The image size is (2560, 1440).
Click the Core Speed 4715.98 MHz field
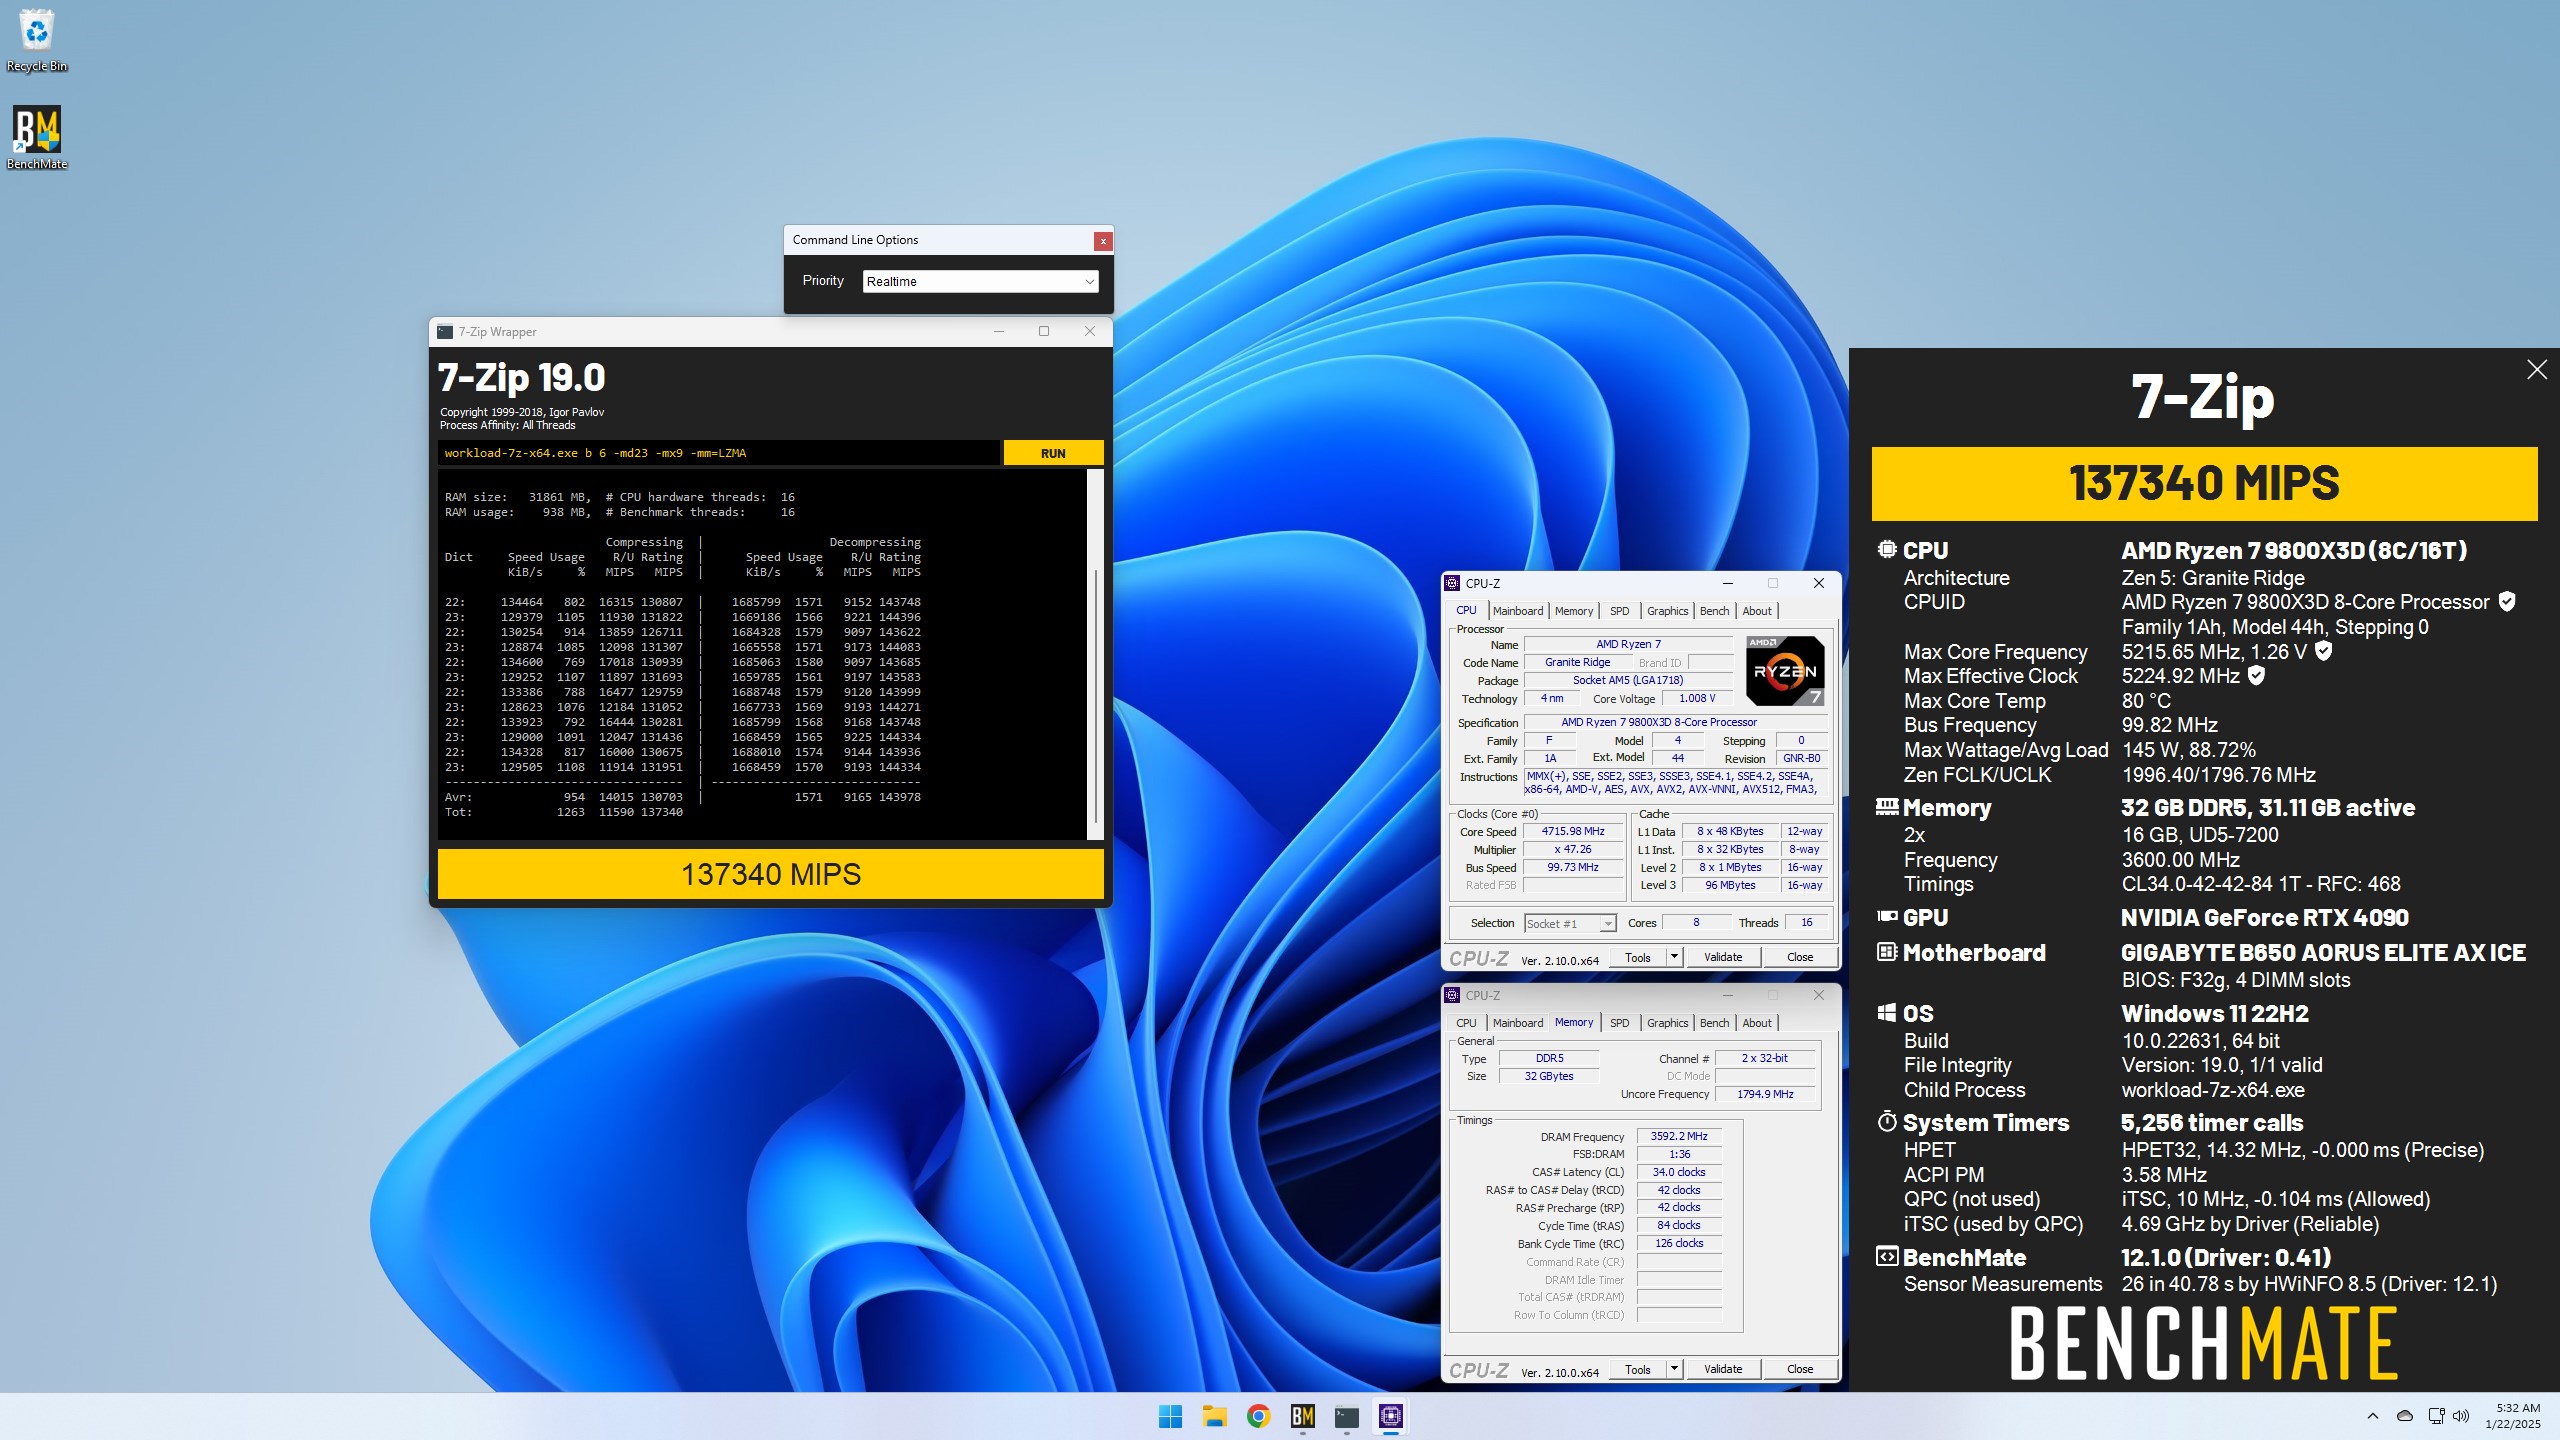[x=1573, y=832]
